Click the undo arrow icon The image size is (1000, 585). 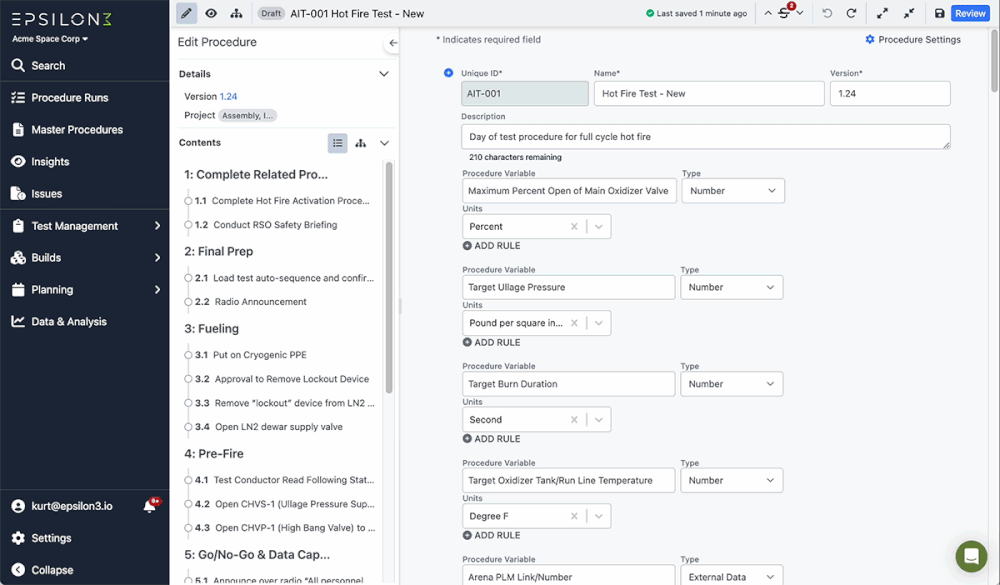tap(827, 13)
